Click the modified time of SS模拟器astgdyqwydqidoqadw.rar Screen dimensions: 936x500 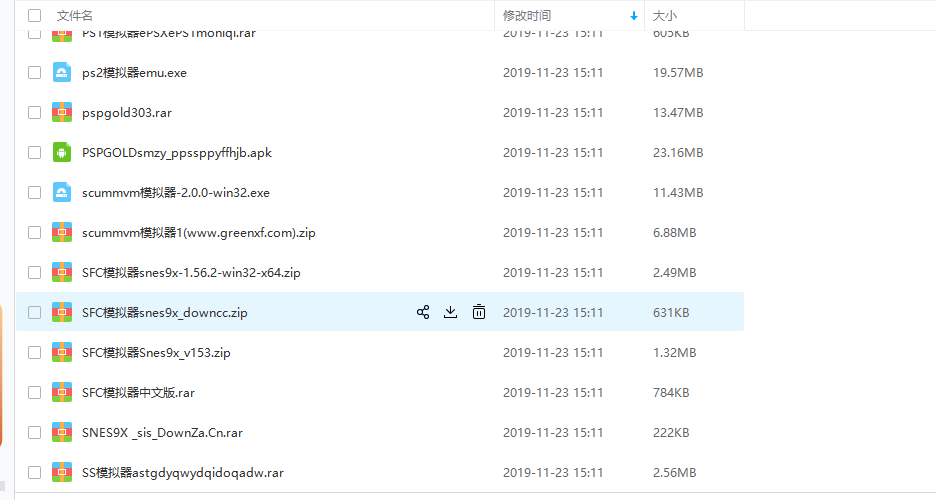point(553,473)
